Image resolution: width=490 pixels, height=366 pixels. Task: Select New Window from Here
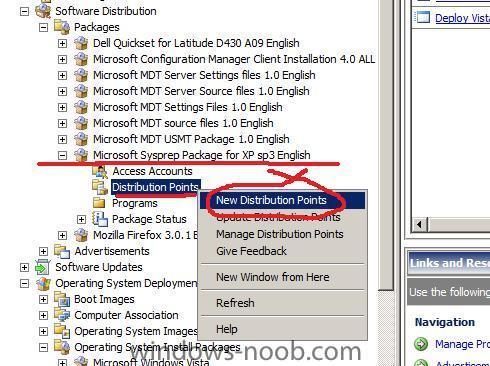point(282,277)
